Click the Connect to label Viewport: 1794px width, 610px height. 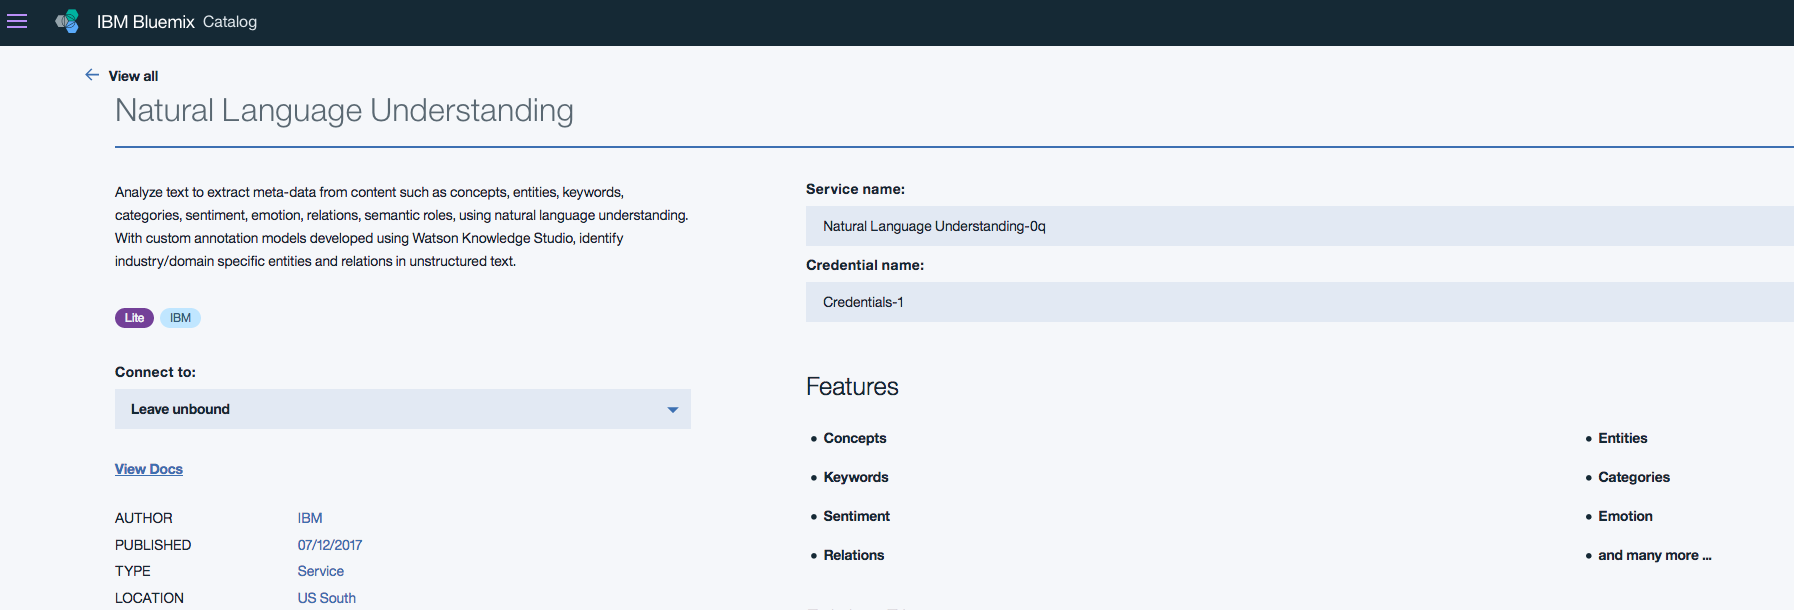(x=155, y=372)
